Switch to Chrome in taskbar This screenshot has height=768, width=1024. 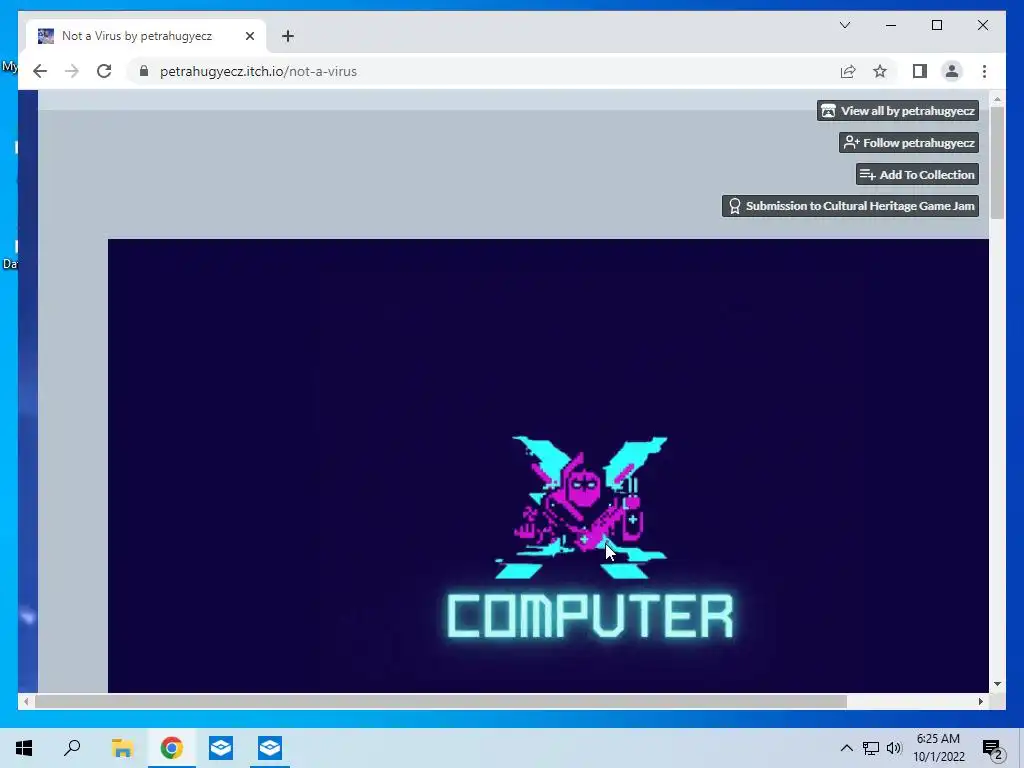(x=171, y=748)
